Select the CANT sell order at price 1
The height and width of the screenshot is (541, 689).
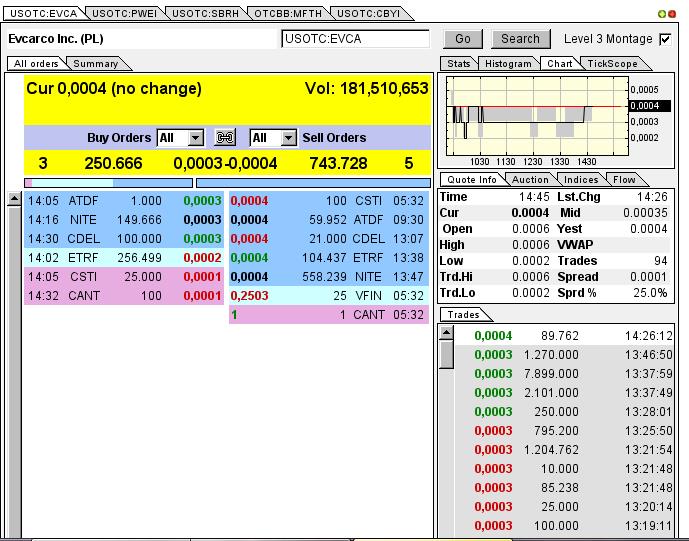coord(329,315)
